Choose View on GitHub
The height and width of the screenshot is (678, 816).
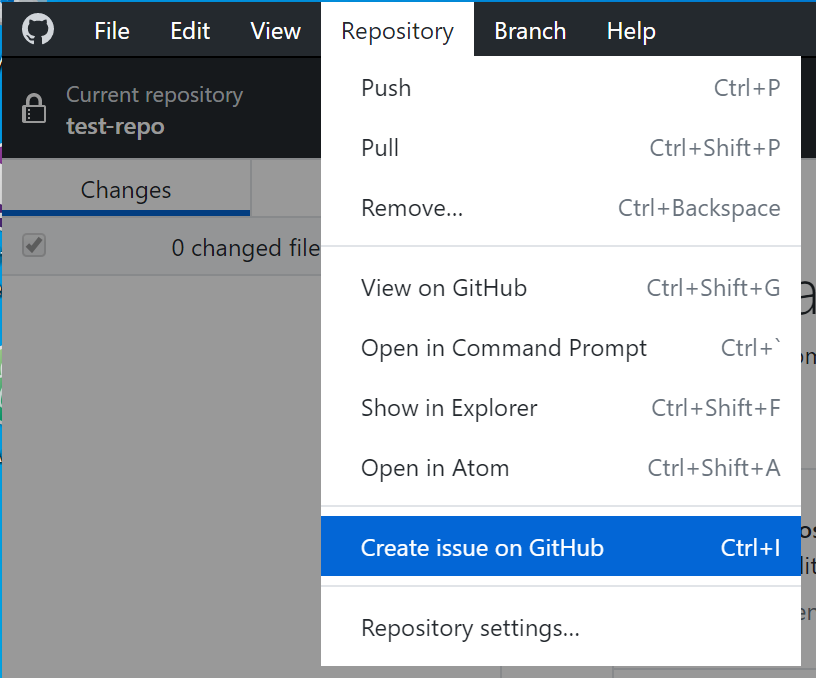click(x=560, y=288)
